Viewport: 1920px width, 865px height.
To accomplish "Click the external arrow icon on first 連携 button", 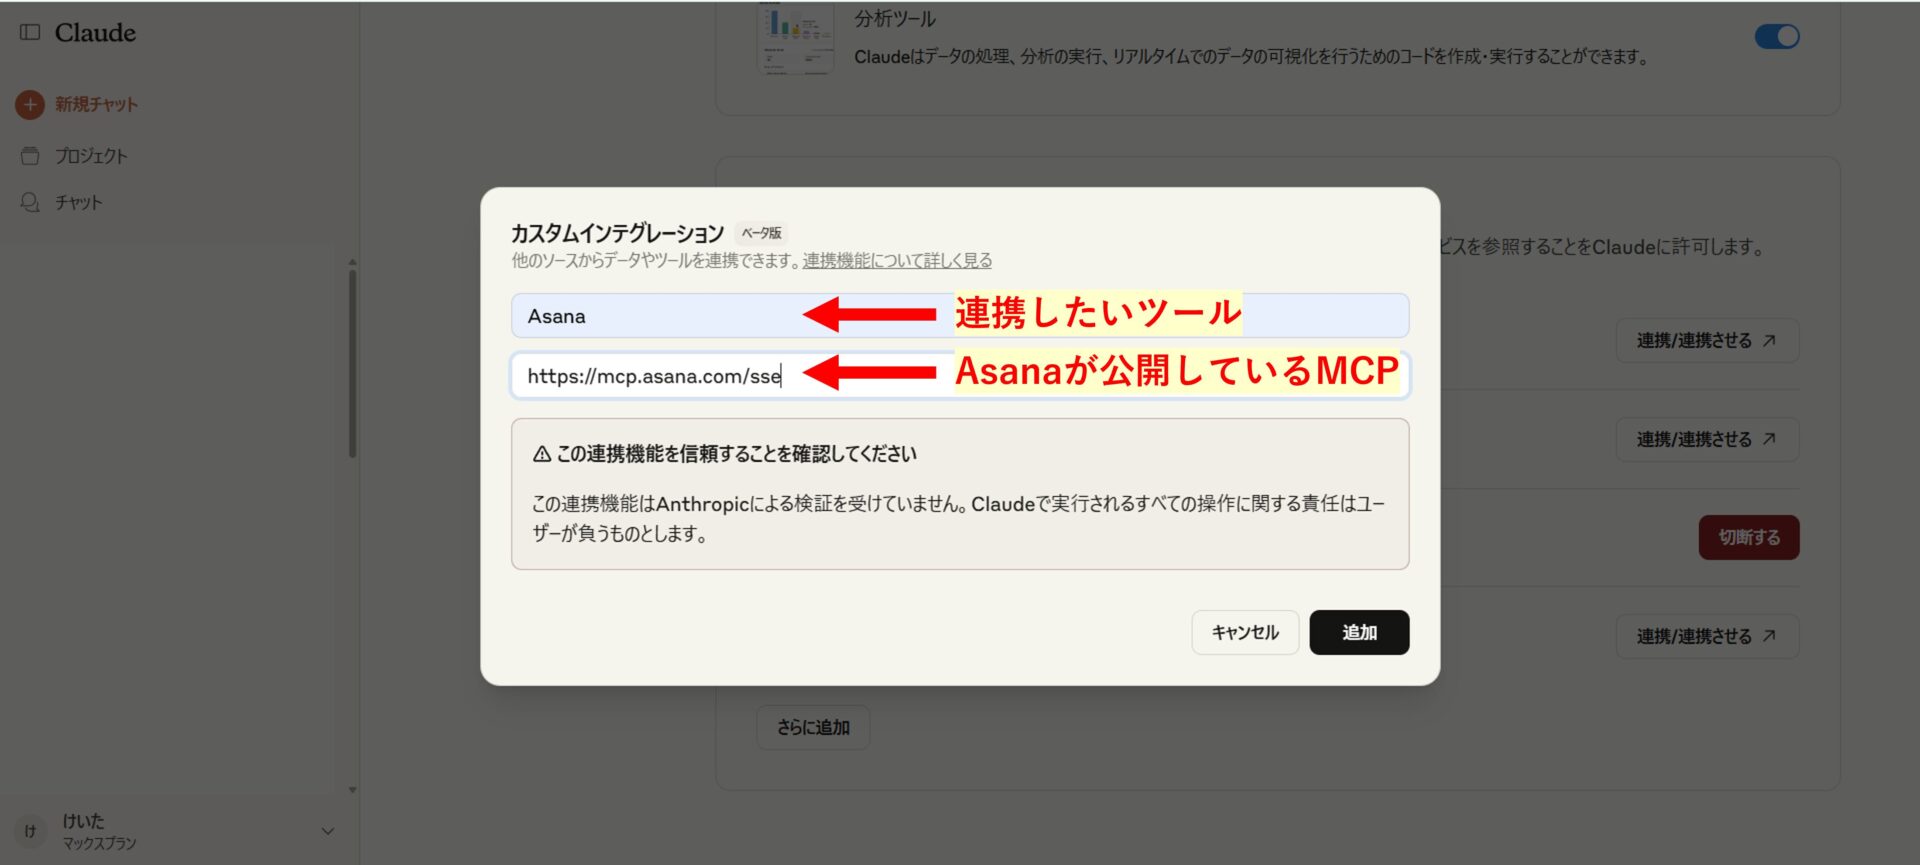I will pos(1769,341).
